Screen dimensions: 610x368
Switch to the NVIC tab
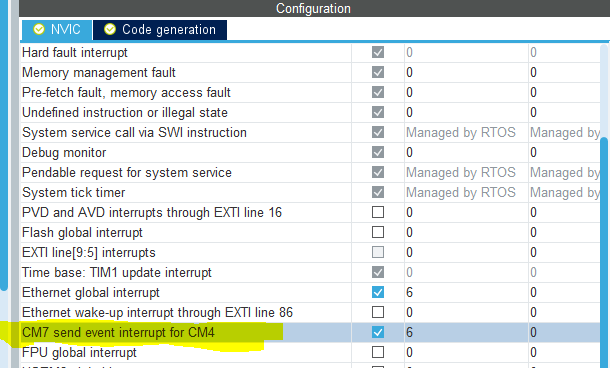pyautogui.click(x=57, y=30)
